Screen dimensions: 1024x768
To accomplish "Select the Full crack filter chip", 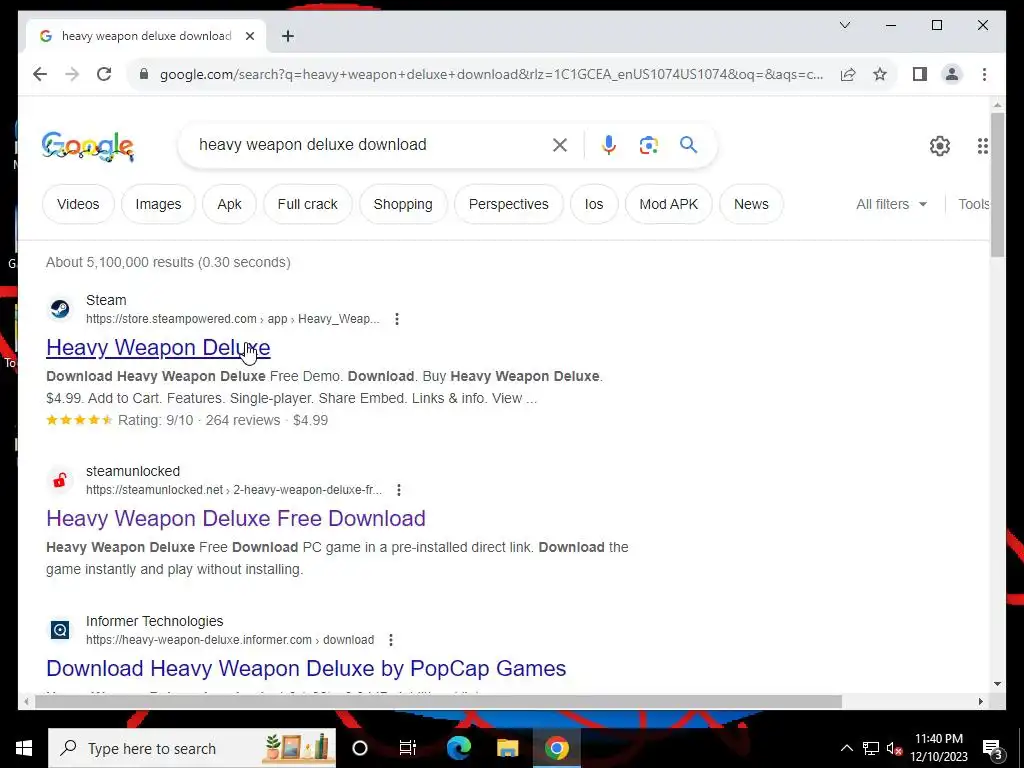I will 308,204.
